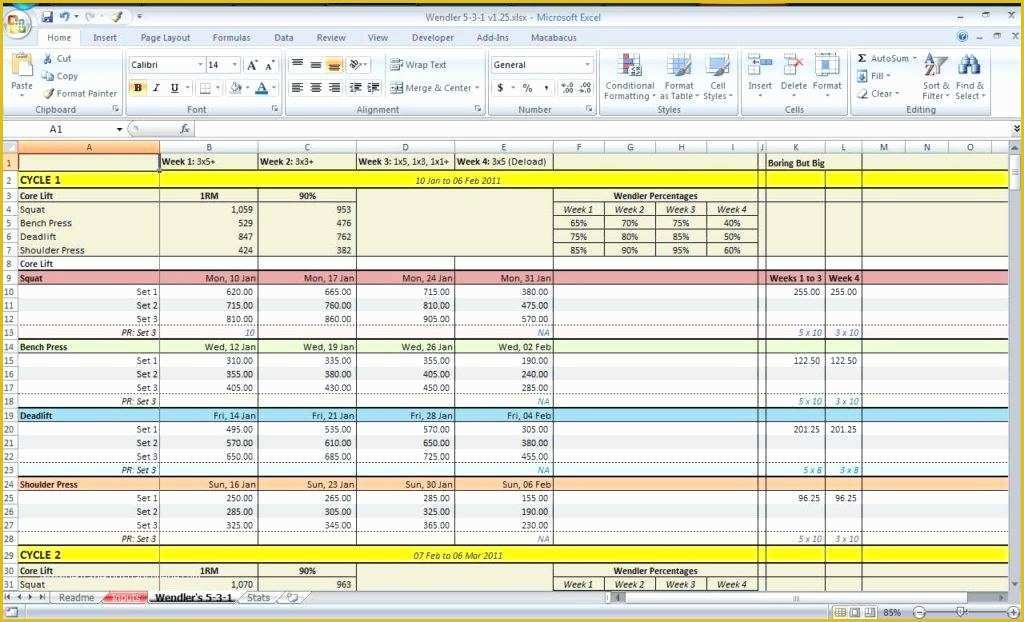1024x622 pixels.
Task: Undo last action in Quick Access toolbar
Action: click(x=65, y=17)
